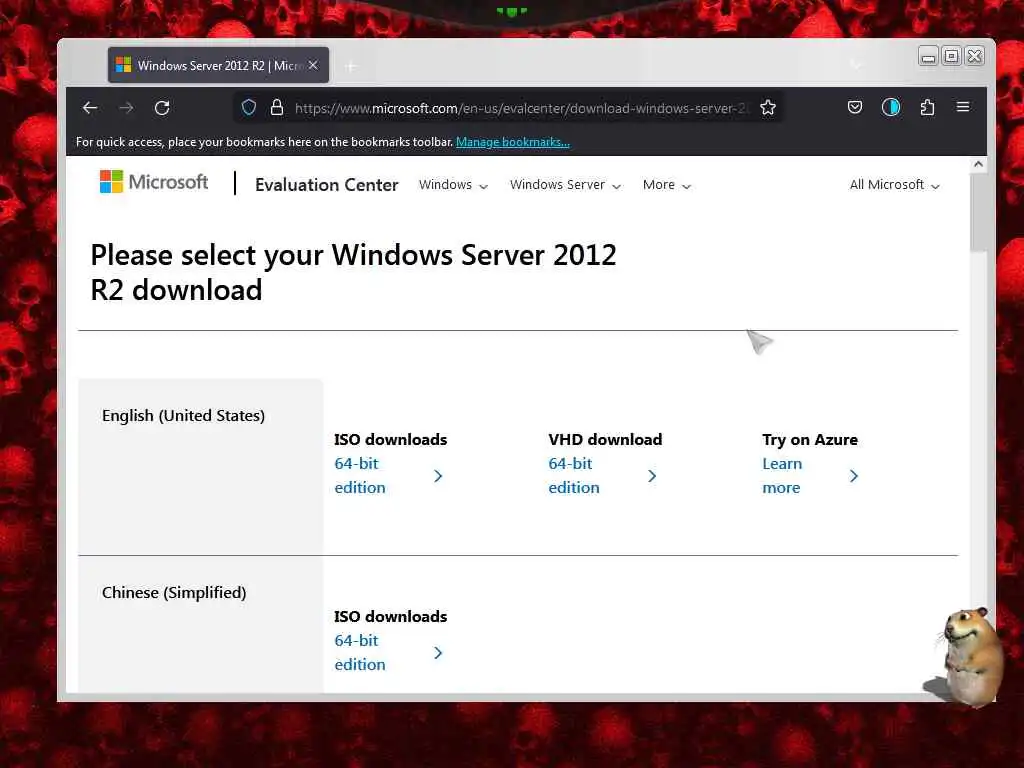Click Try on Azure Learn more link
Screen dimensions: 1024x768
782,475
